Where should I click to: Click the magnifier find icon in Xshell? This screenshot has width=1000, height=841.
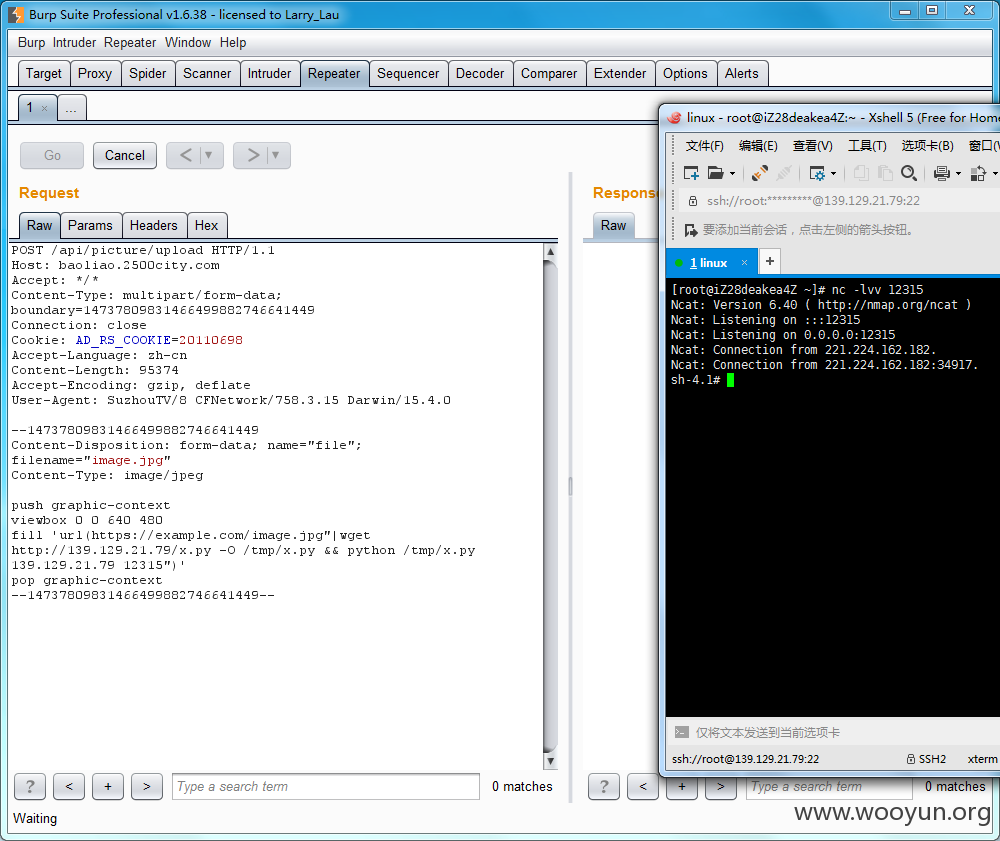(909, 173)
